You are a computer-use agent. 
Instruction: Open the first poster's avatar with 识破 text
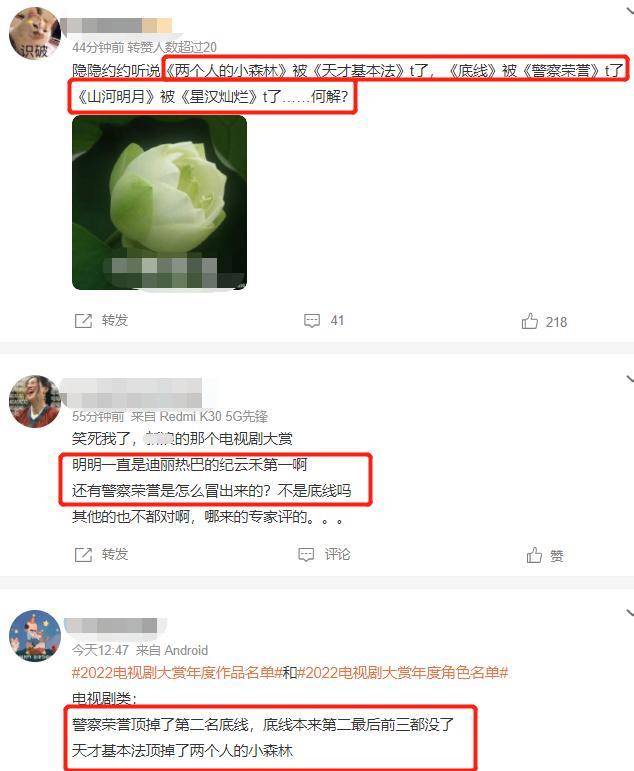coord(34,33)
